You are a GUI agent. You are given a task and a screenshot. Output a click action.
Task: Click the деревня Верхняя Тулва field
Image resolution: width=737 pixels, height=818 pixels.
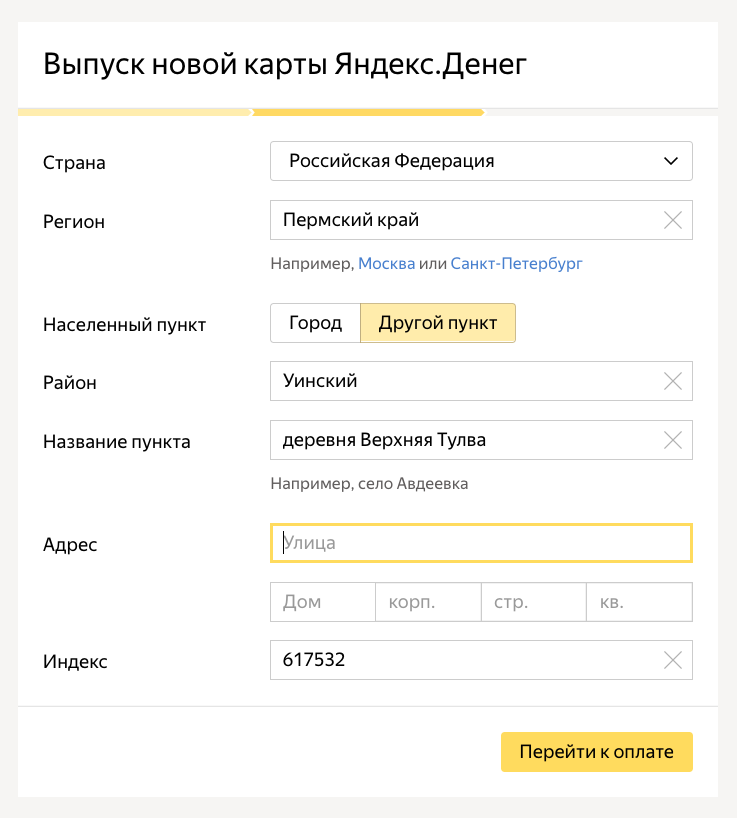click(450, 440)
